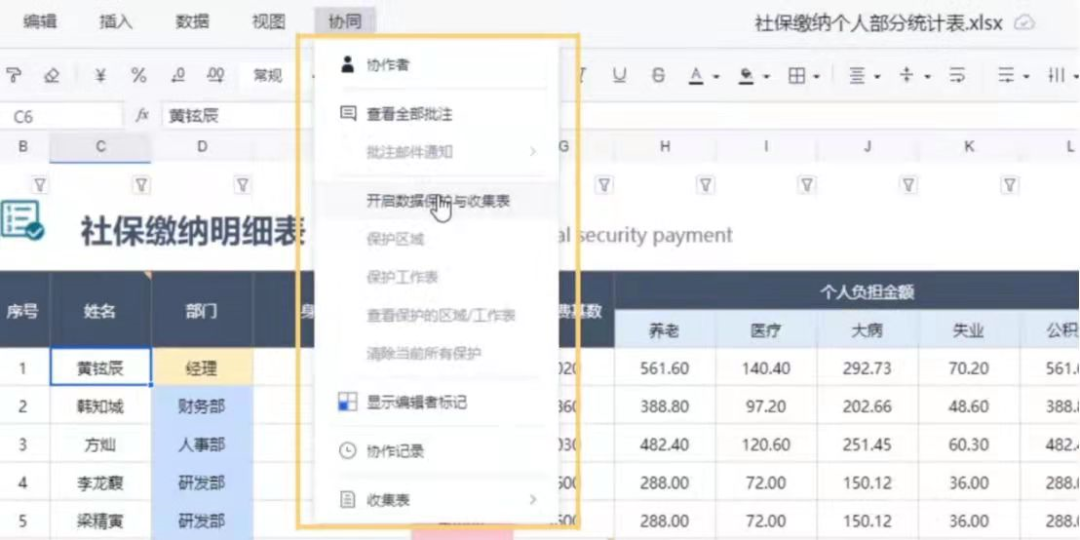Click the column settings icon

(x=1057, y=76)
